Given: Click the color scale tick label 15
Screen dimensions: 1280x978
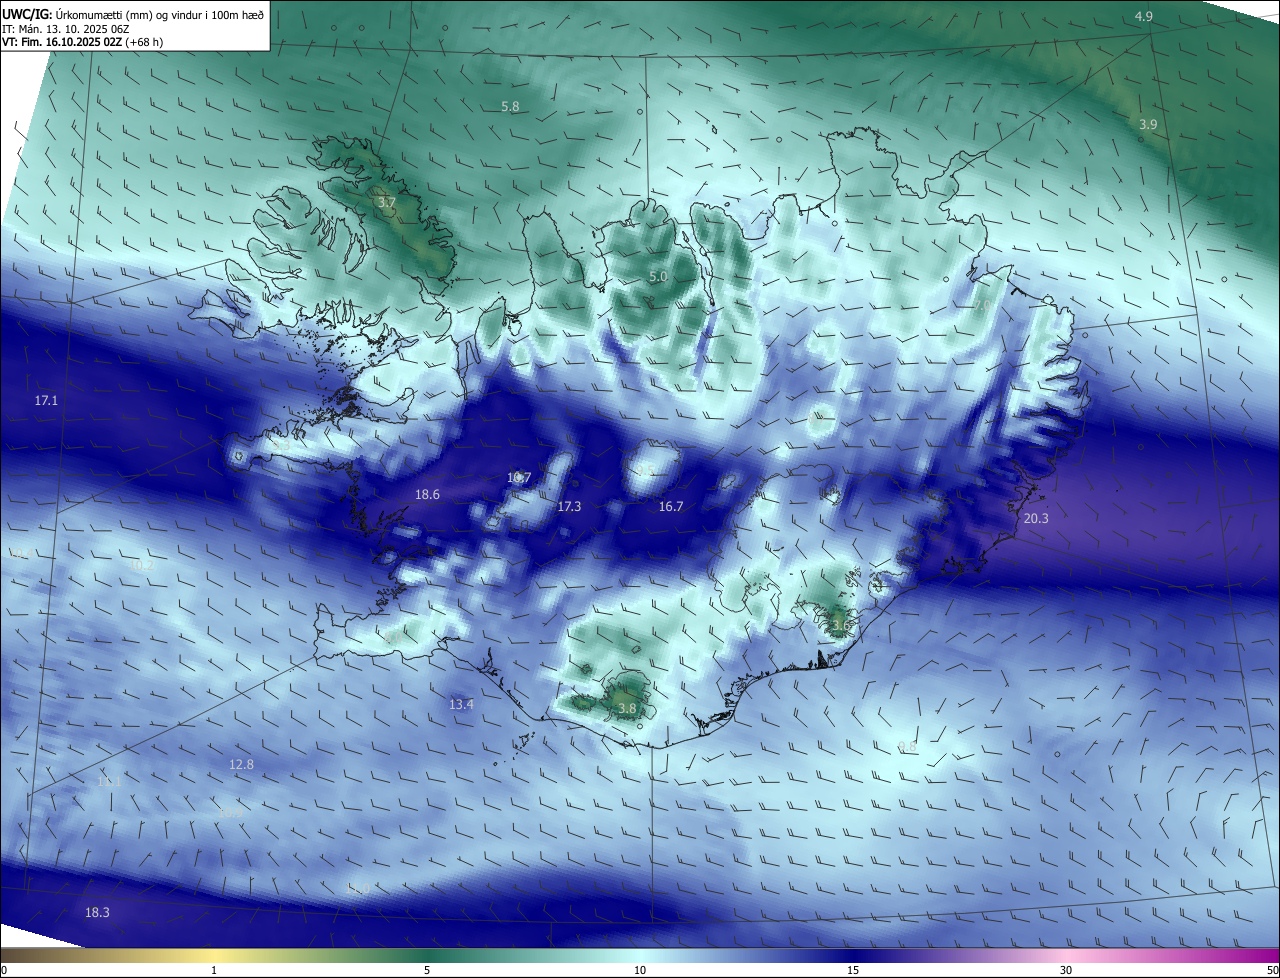Looking at the screenshot, I should tap(853, 970).
